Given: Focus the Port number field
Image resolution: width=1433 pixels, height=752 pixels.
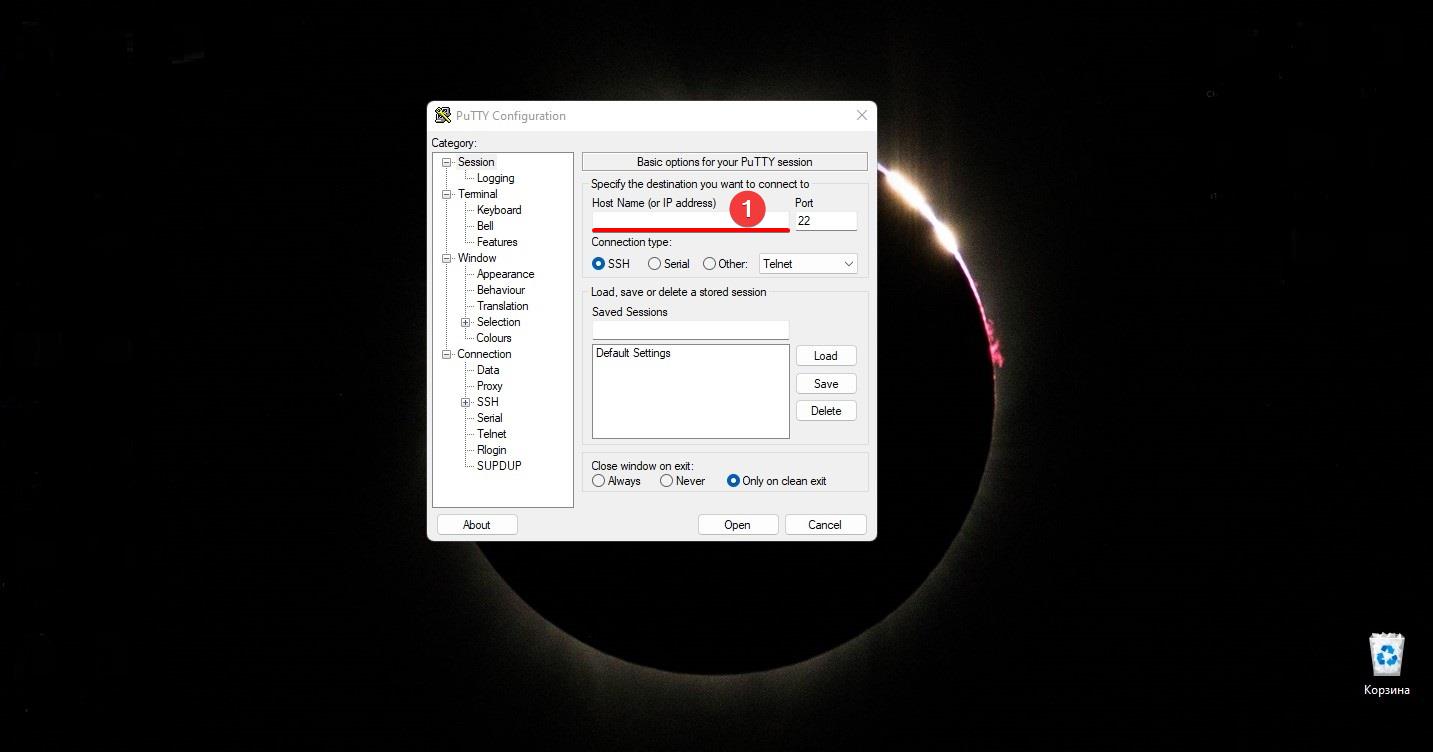Looking at the screenshot, I should (826, 221).
